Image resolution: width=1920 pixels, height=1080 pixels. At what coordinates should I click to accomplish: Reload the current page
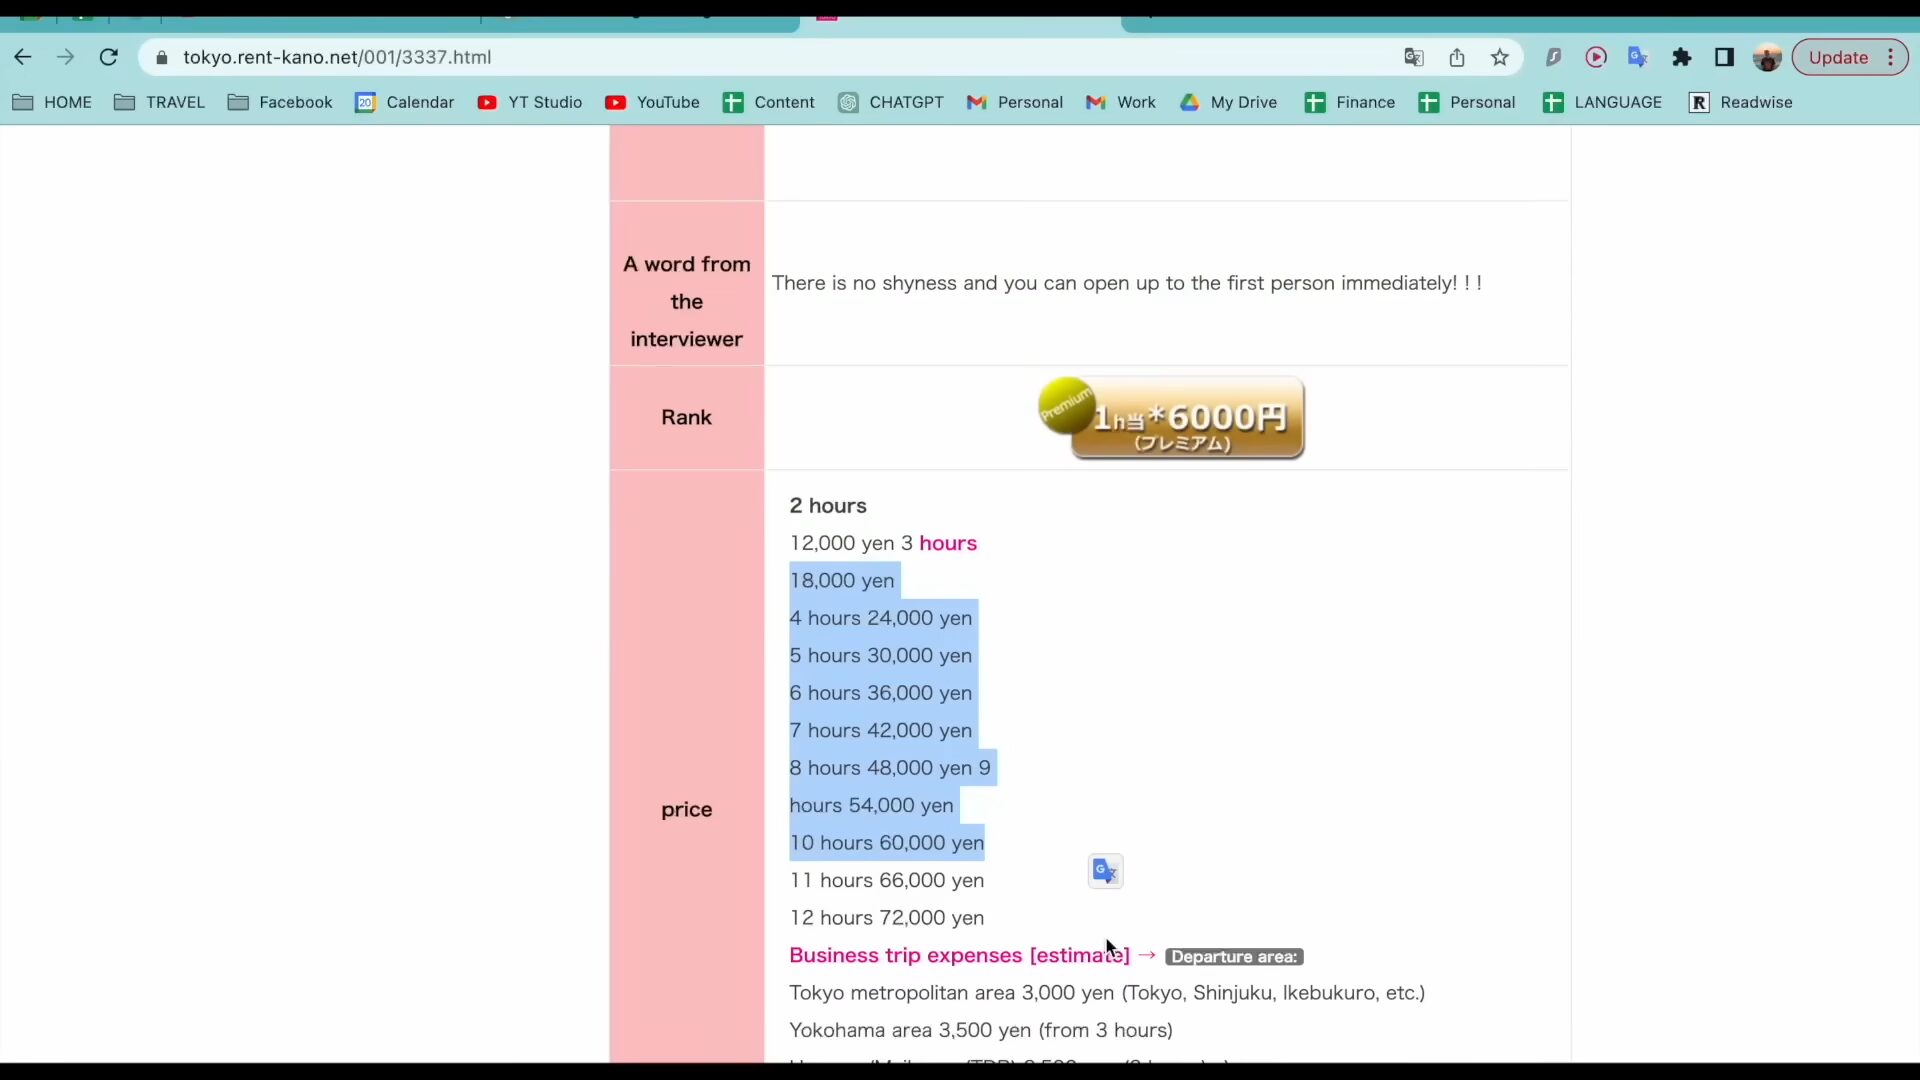click(109, 57)
